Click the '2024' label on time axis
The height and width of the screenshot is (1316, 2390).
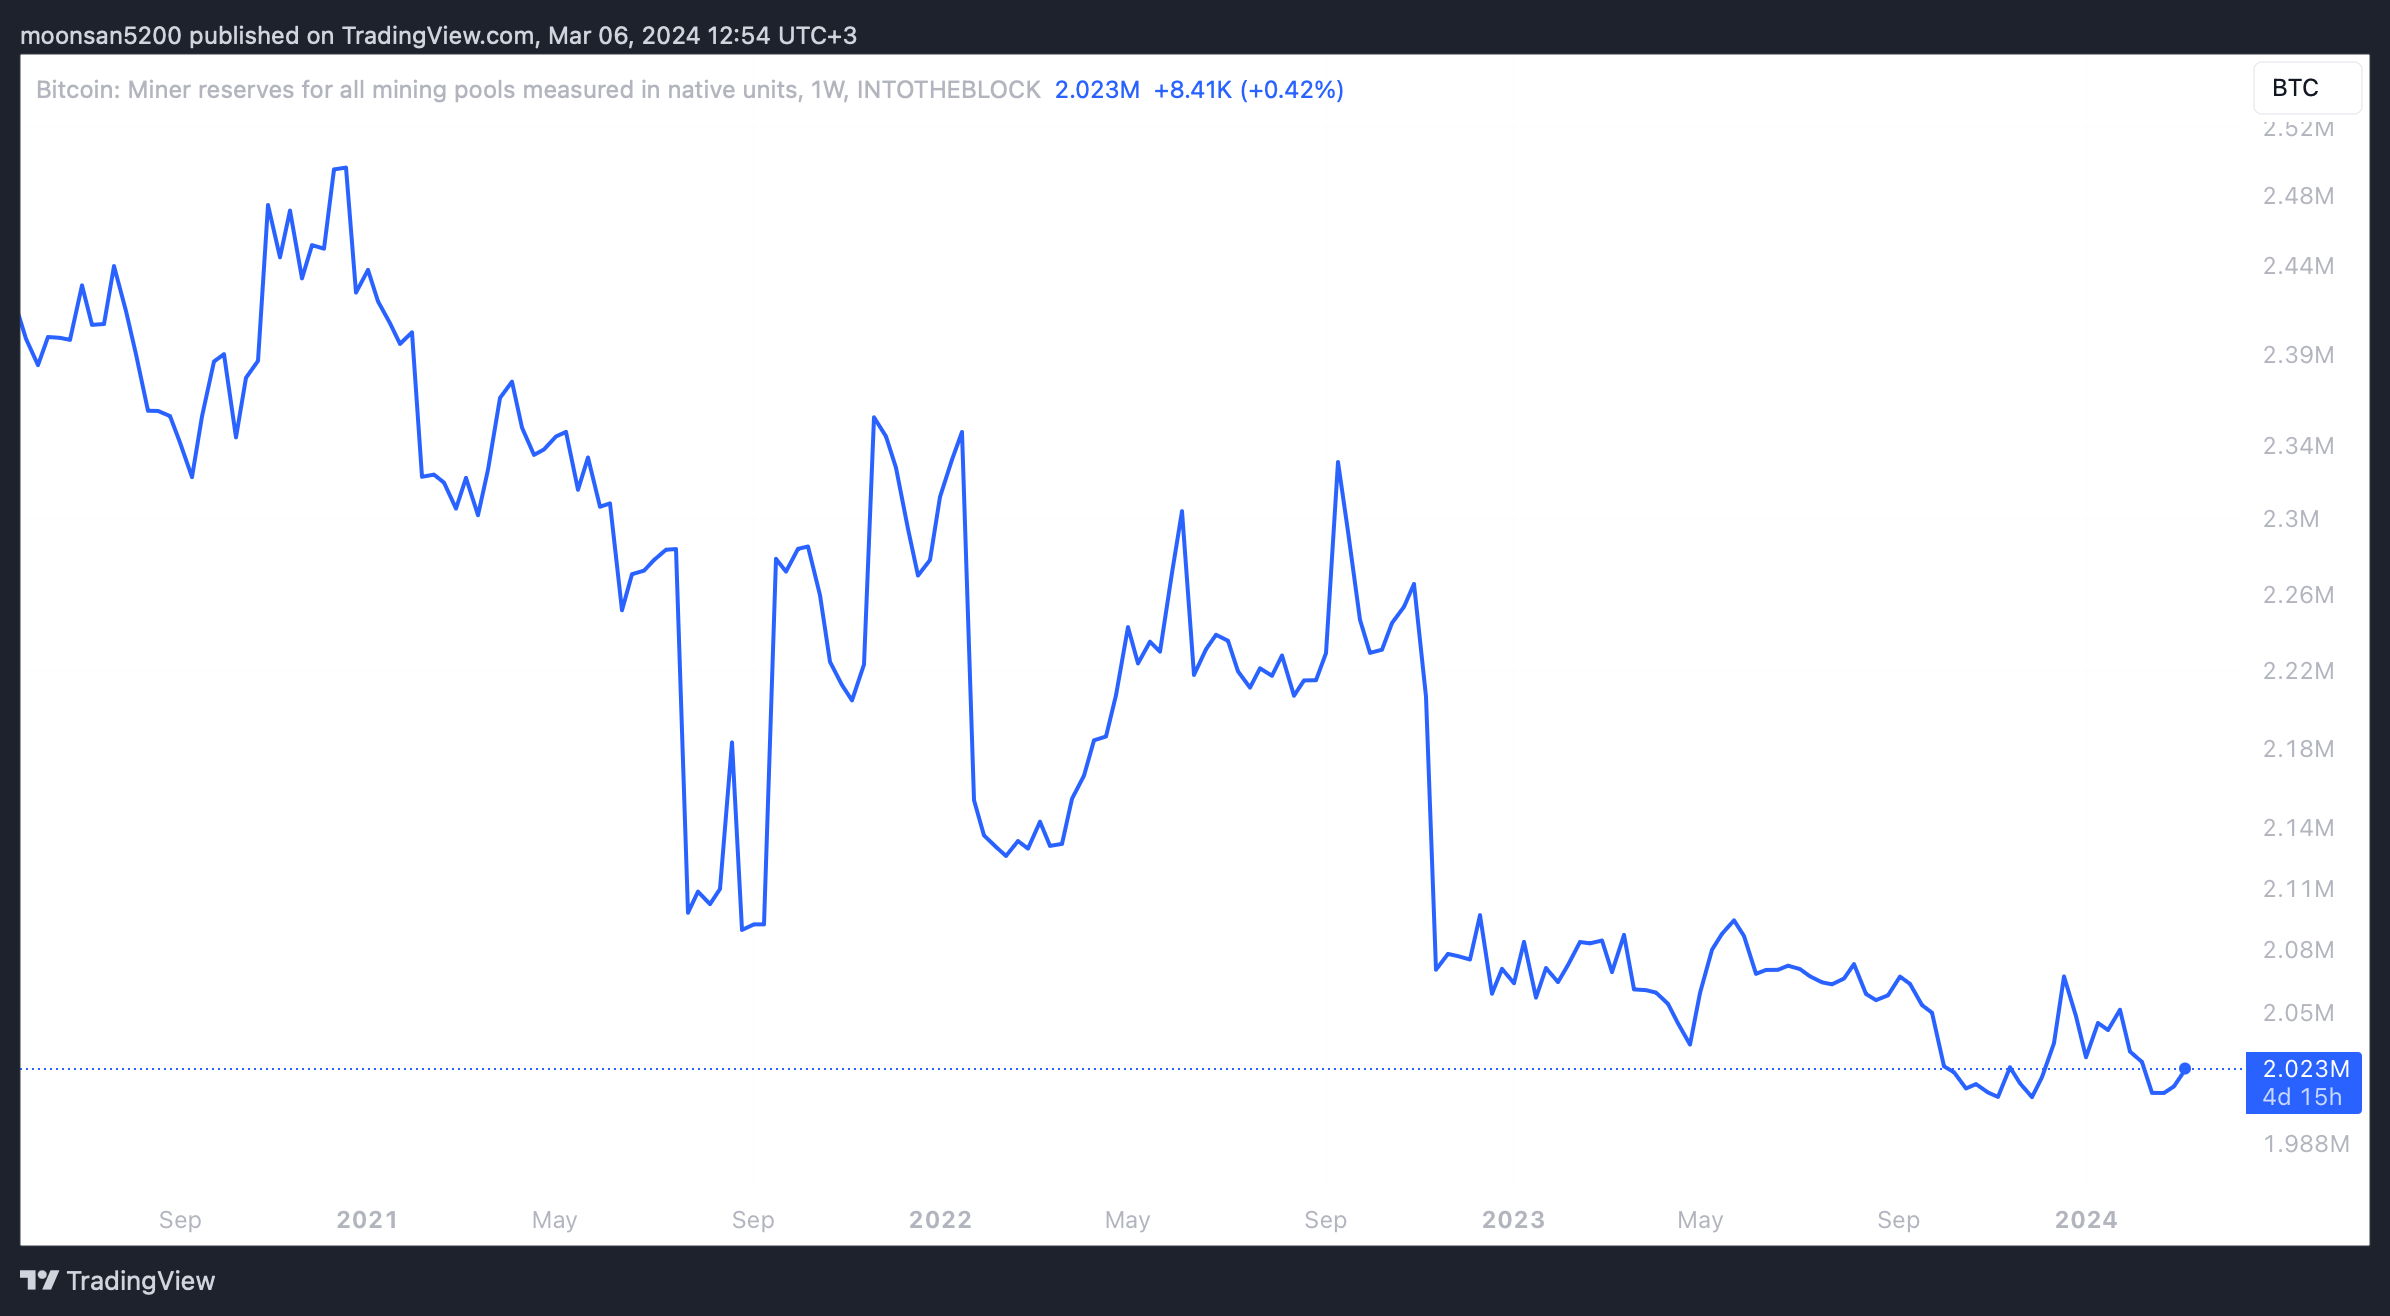2086,1220
